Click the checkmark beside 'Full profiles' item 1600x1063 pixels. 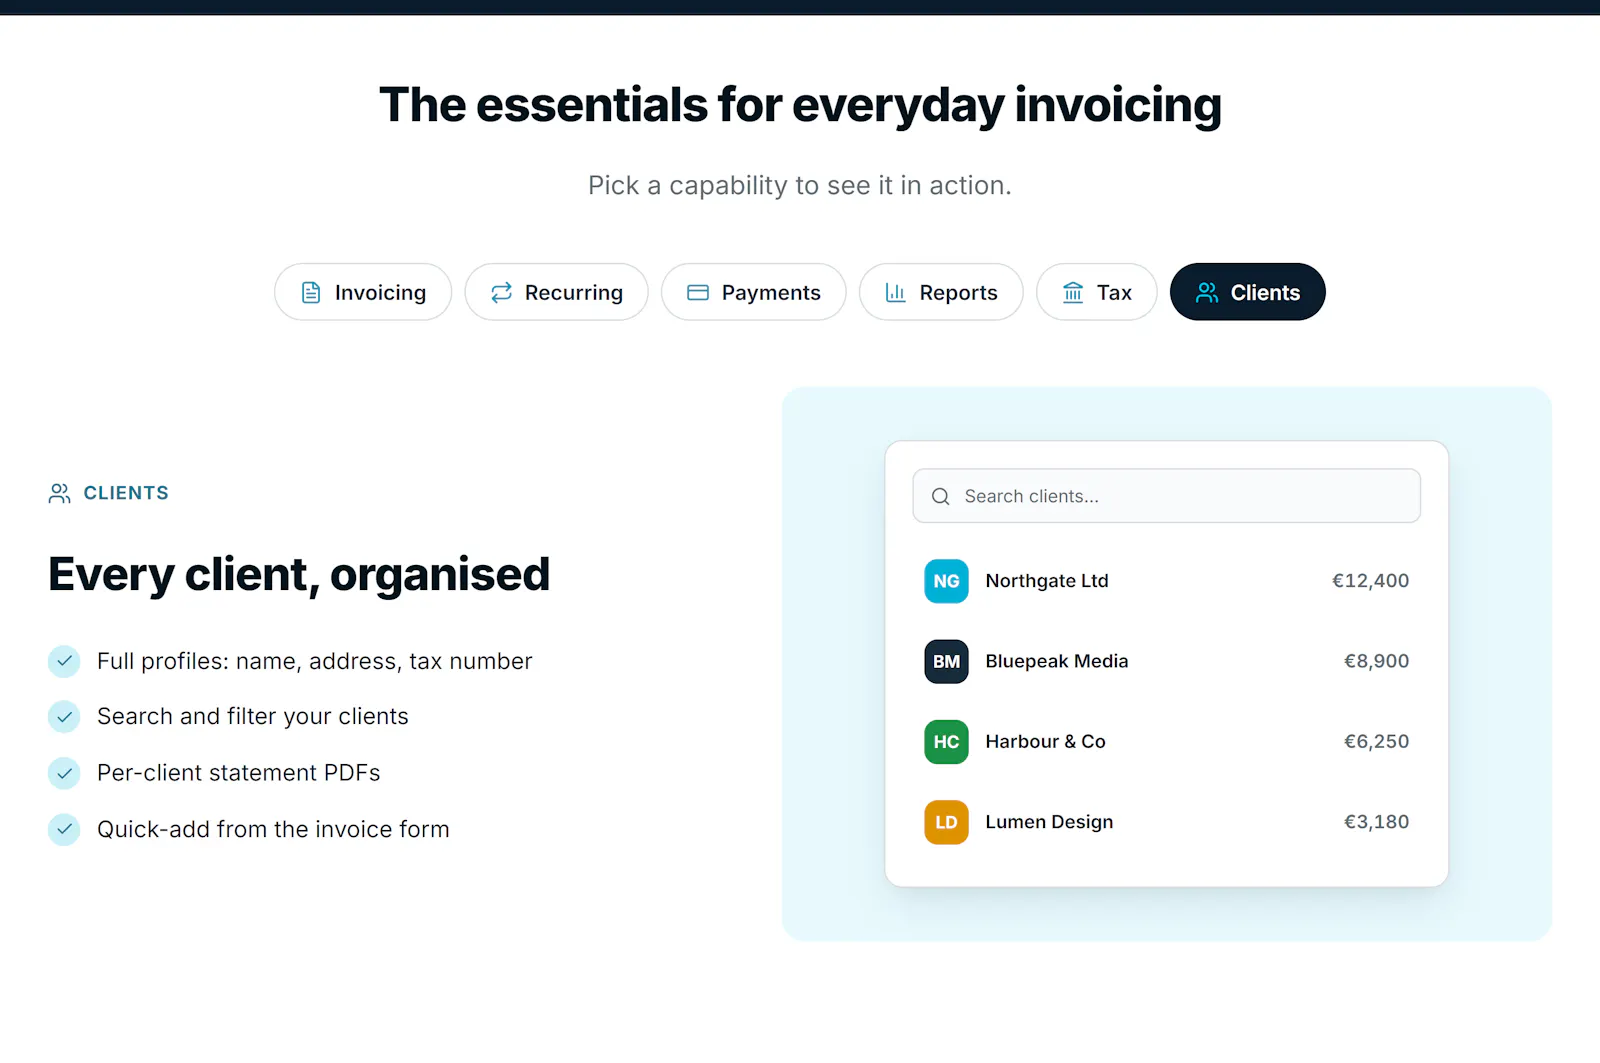tap(64, 661)
